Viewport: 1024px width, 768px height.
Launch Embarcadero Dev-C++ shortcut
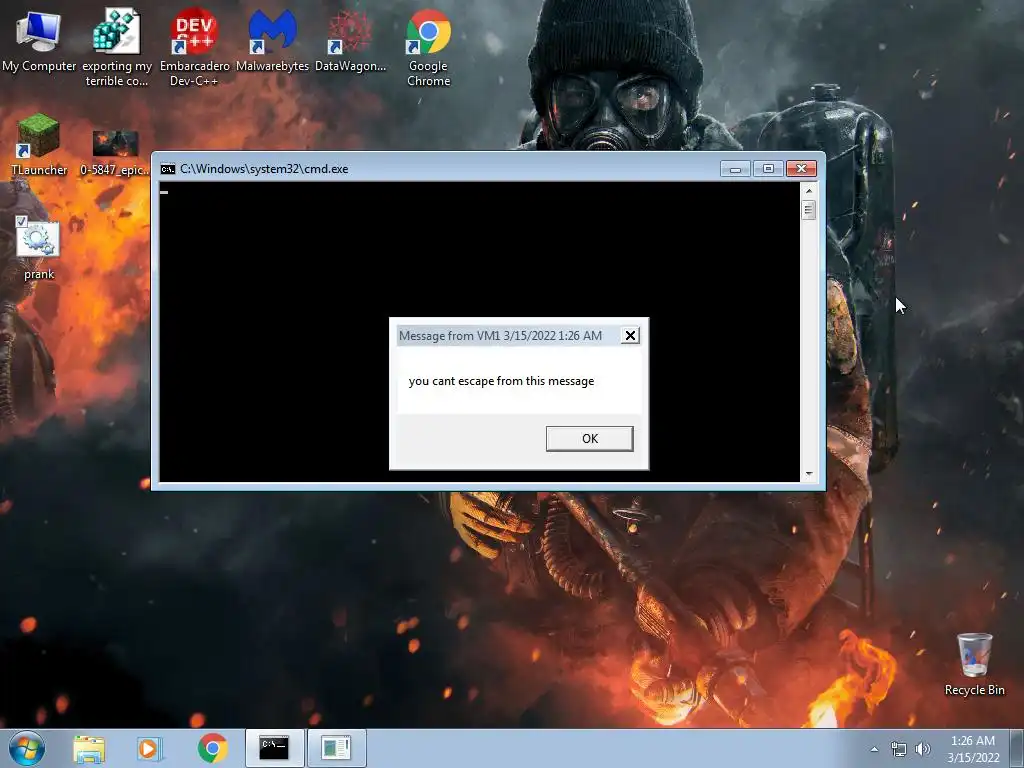(x=195, y=47)
